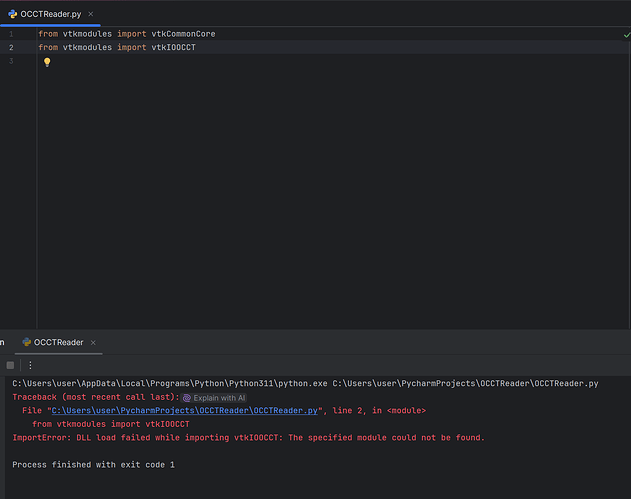
Task: Click line number 1 in the gutter
Action: (x=11, y=34)
